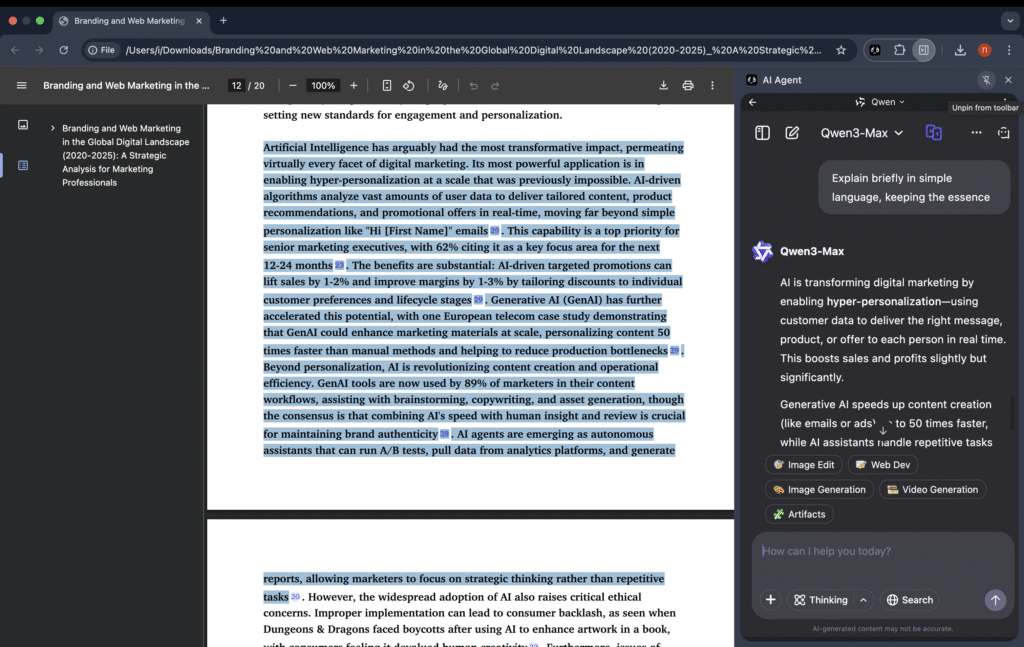Show the PDF thumbnails view

[x=23, y=125]
